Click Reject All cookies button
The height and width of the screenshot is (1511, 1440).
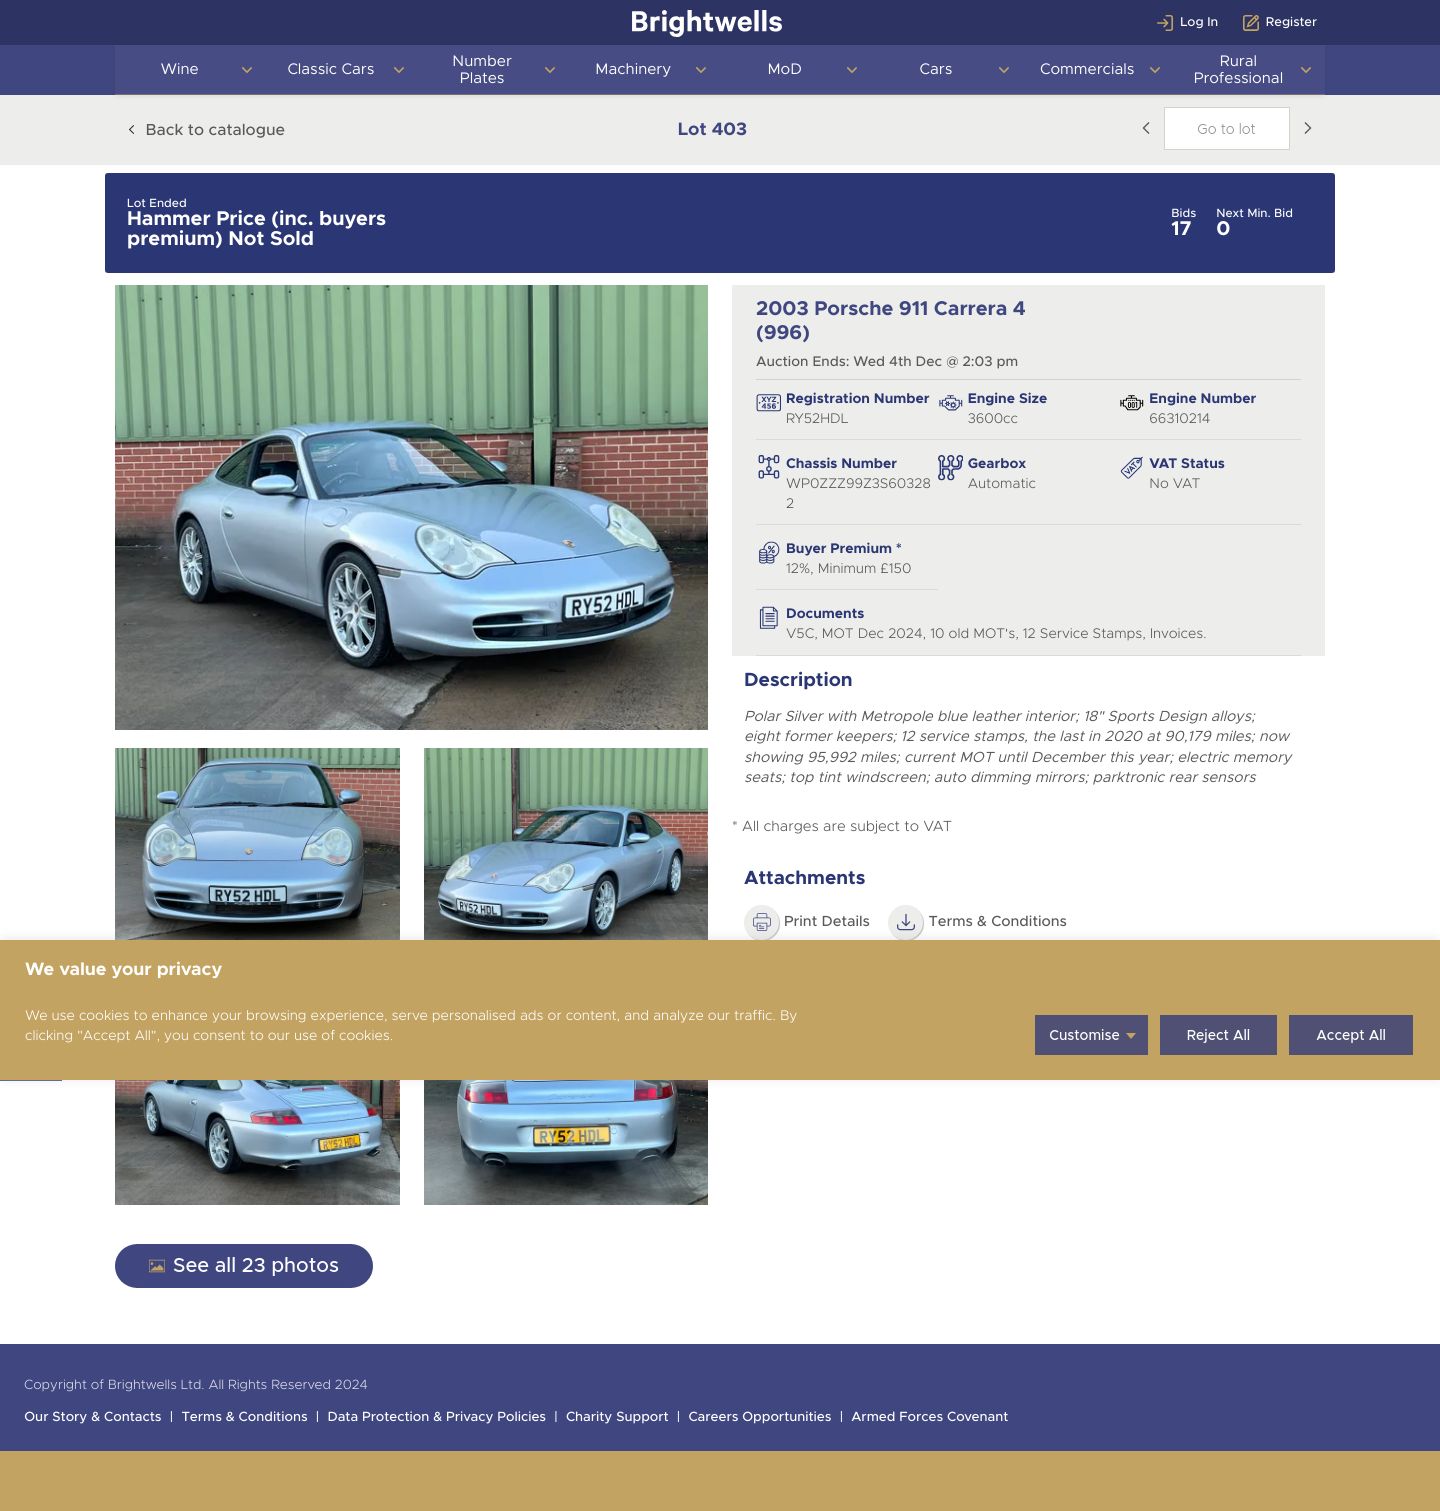point(1218,1035)
